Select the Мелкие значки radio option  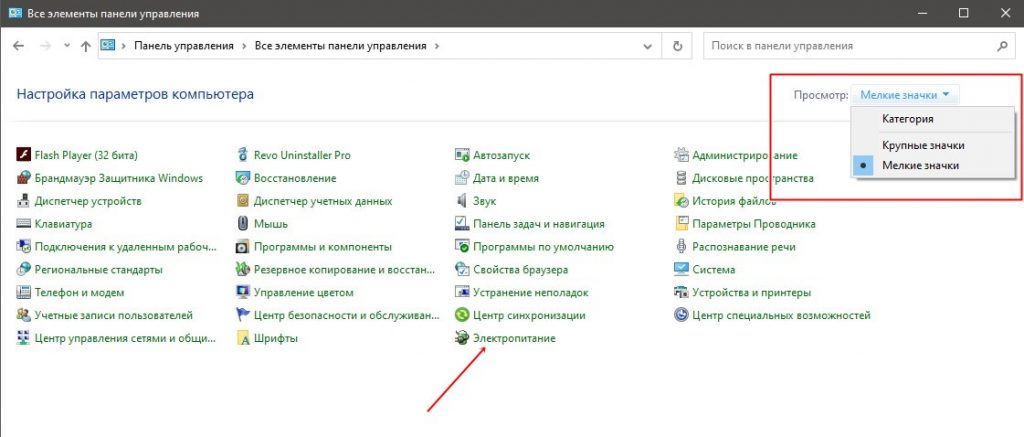[920, 165]
